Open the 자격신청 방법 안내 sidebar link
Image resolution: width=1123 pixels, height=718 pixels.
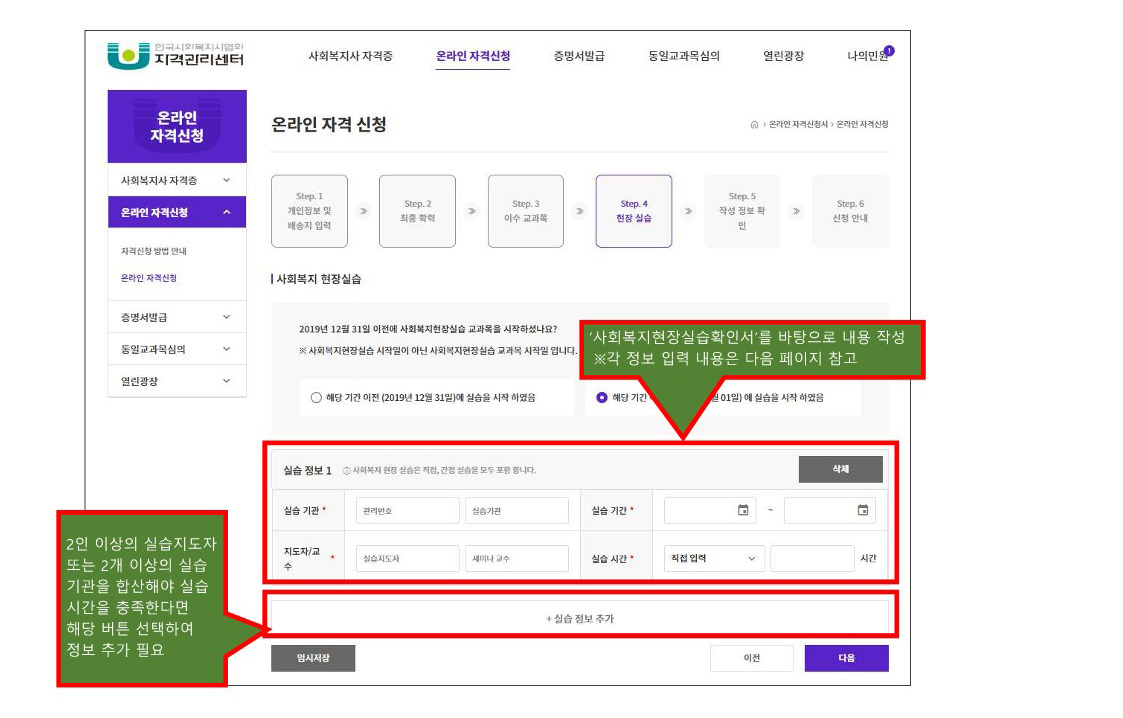click(153, 251)
